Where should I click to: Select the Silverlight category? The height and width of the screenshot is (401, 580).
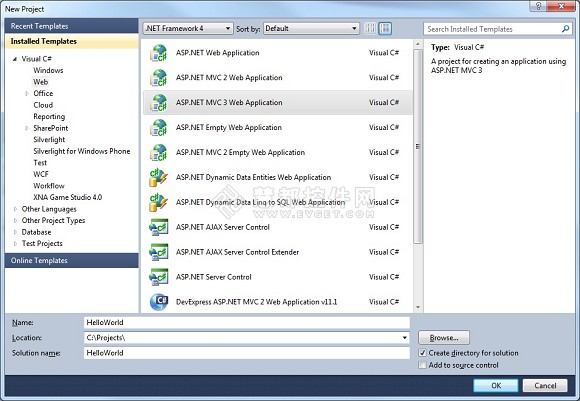pyautogui.click(x=49, y=140)
